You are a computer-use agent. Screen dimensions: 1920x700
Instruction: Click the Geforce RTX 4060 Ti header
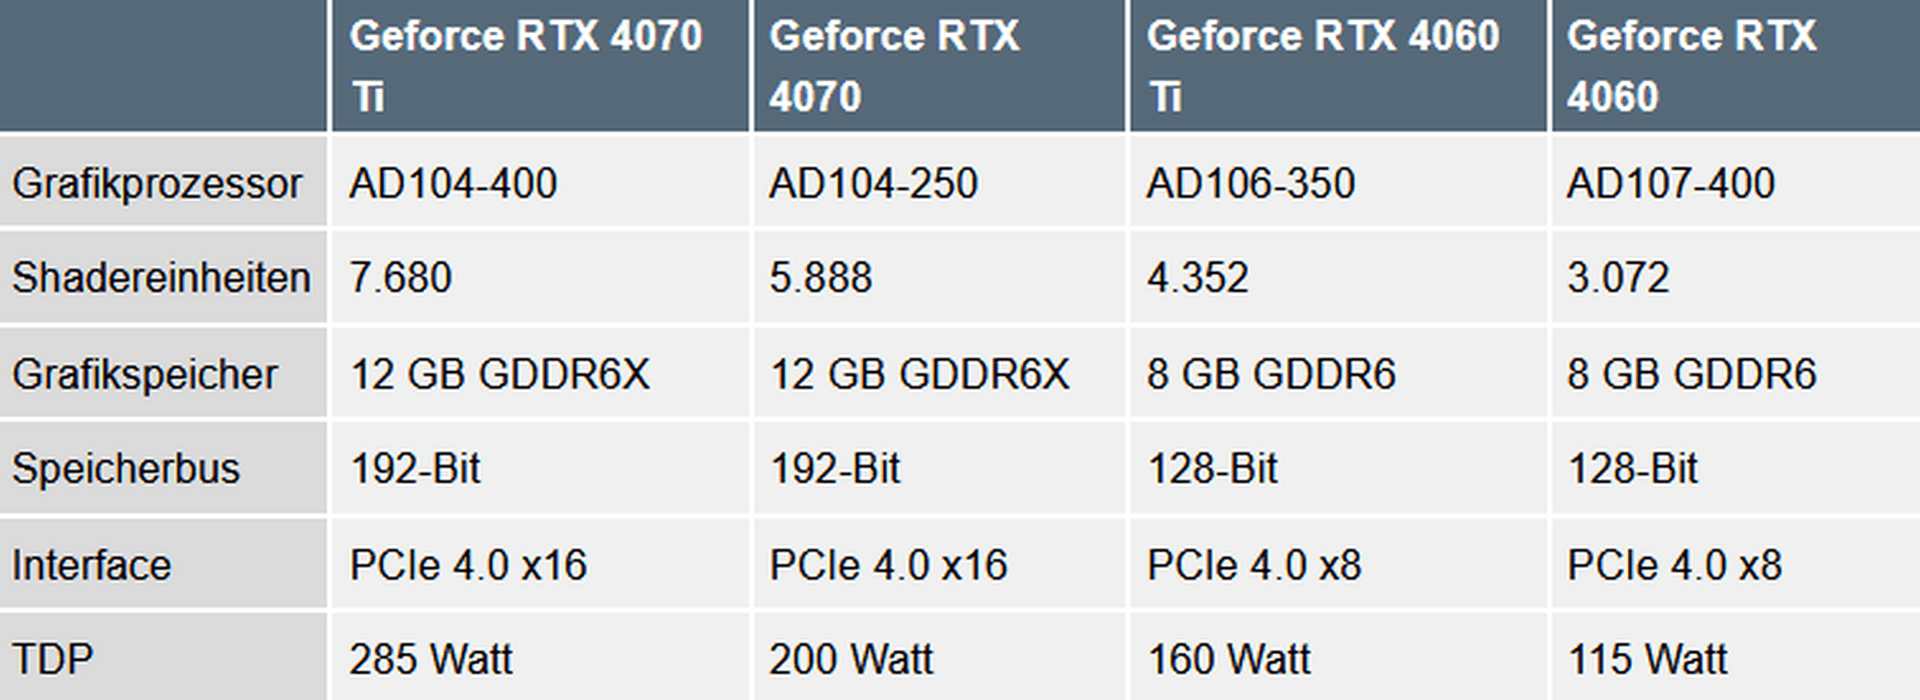coord(1322,66)
